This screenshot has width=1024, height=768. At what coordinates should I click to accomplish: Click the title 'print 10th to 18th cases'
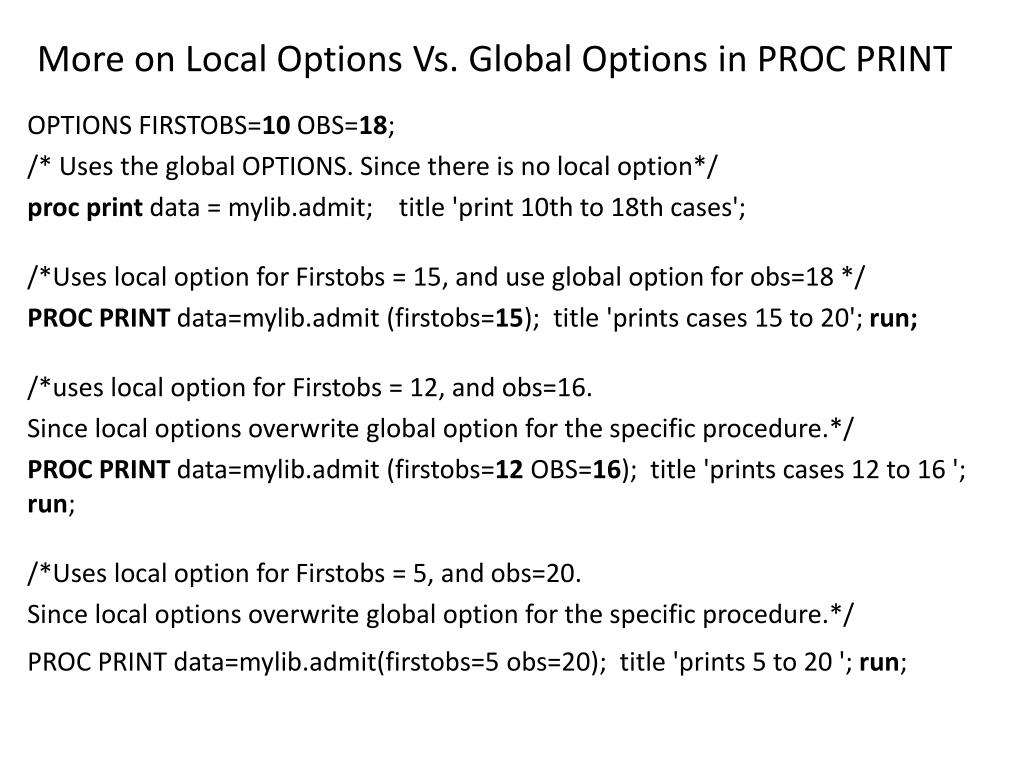click(x=572, y=208)
